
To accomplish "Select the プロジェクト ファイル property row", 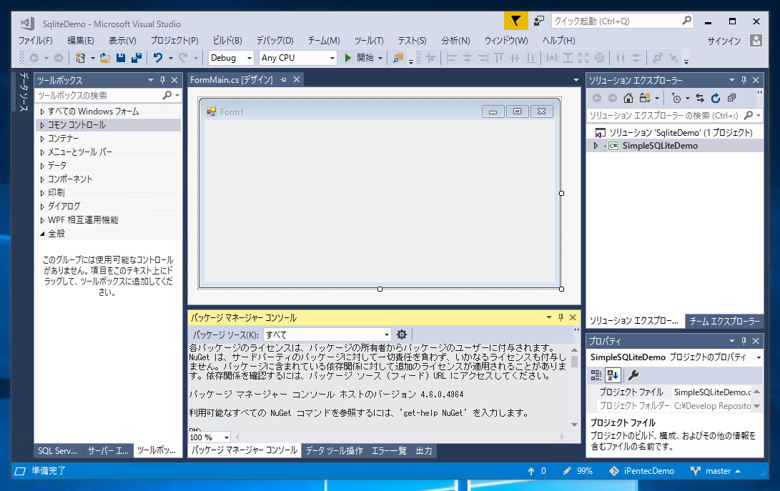I will [x=675, y=392].
